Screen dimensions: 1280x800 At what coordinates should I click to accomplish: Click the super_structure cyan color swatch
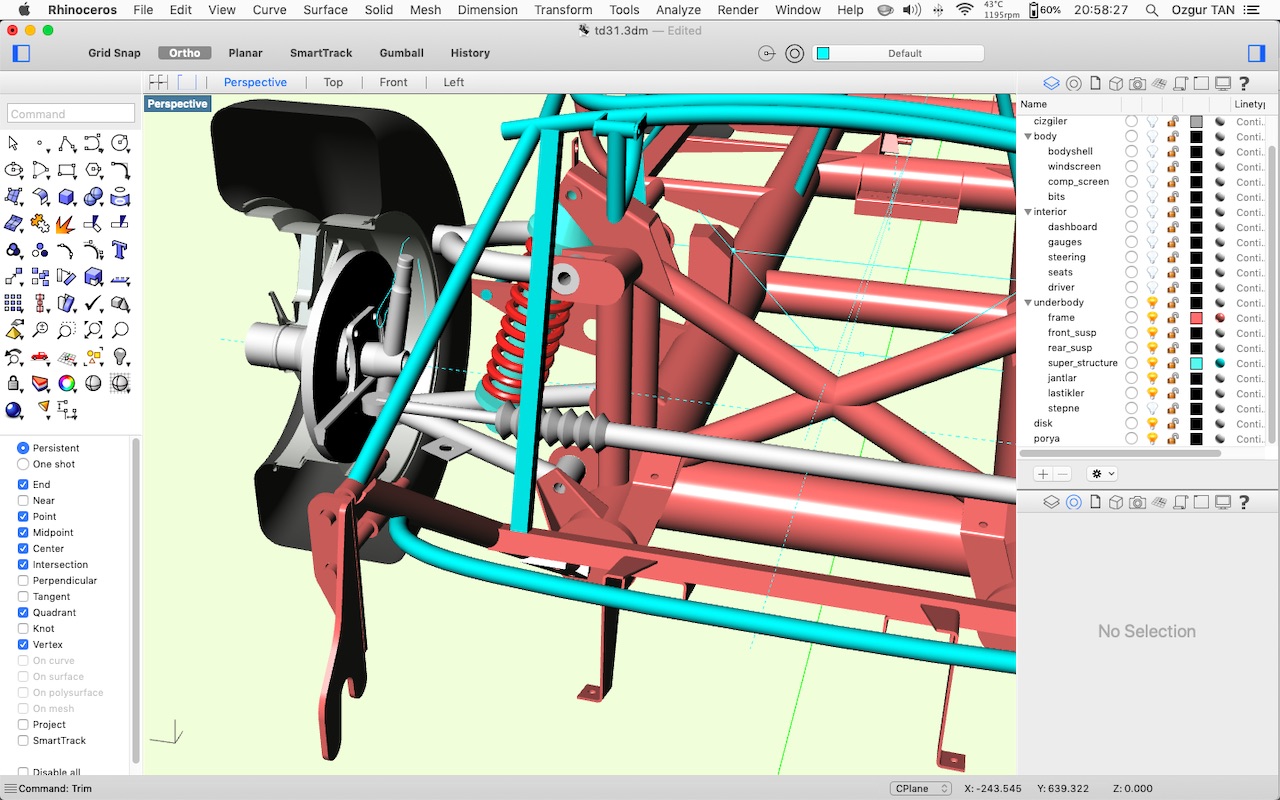coord(1196,363)
